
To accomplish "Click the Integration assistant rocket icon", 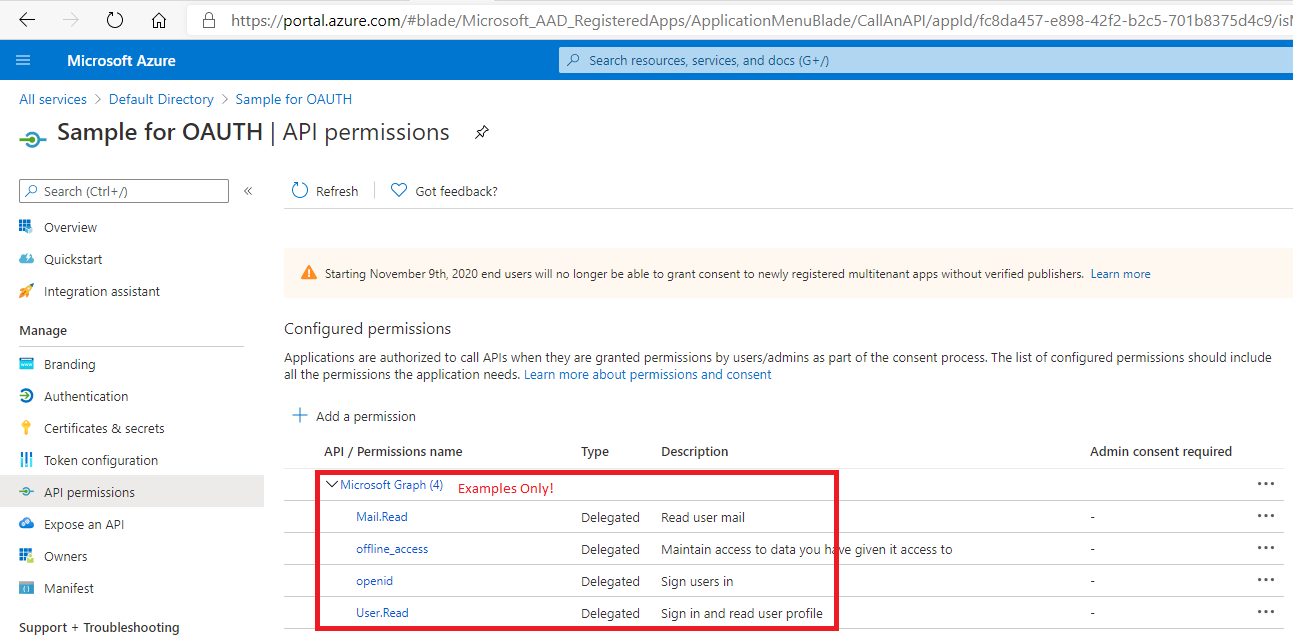I will tap(26, 291).
